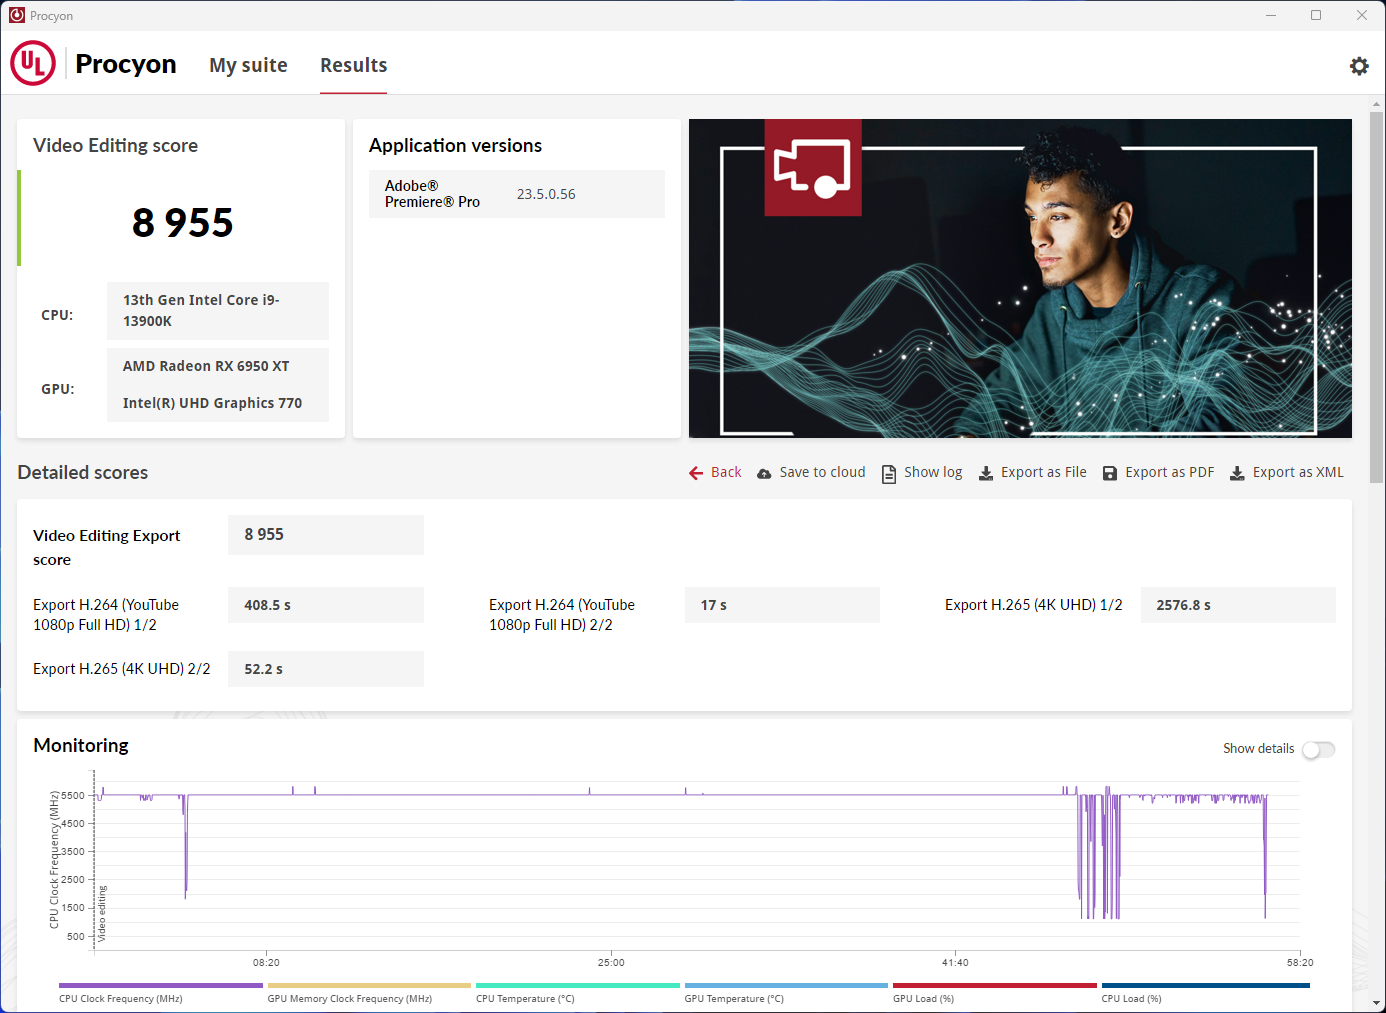Image resolution: width=1386 pixels, height=1013 pixels.
Task: Switch to the My suite tab
Action: coord(248,66)
